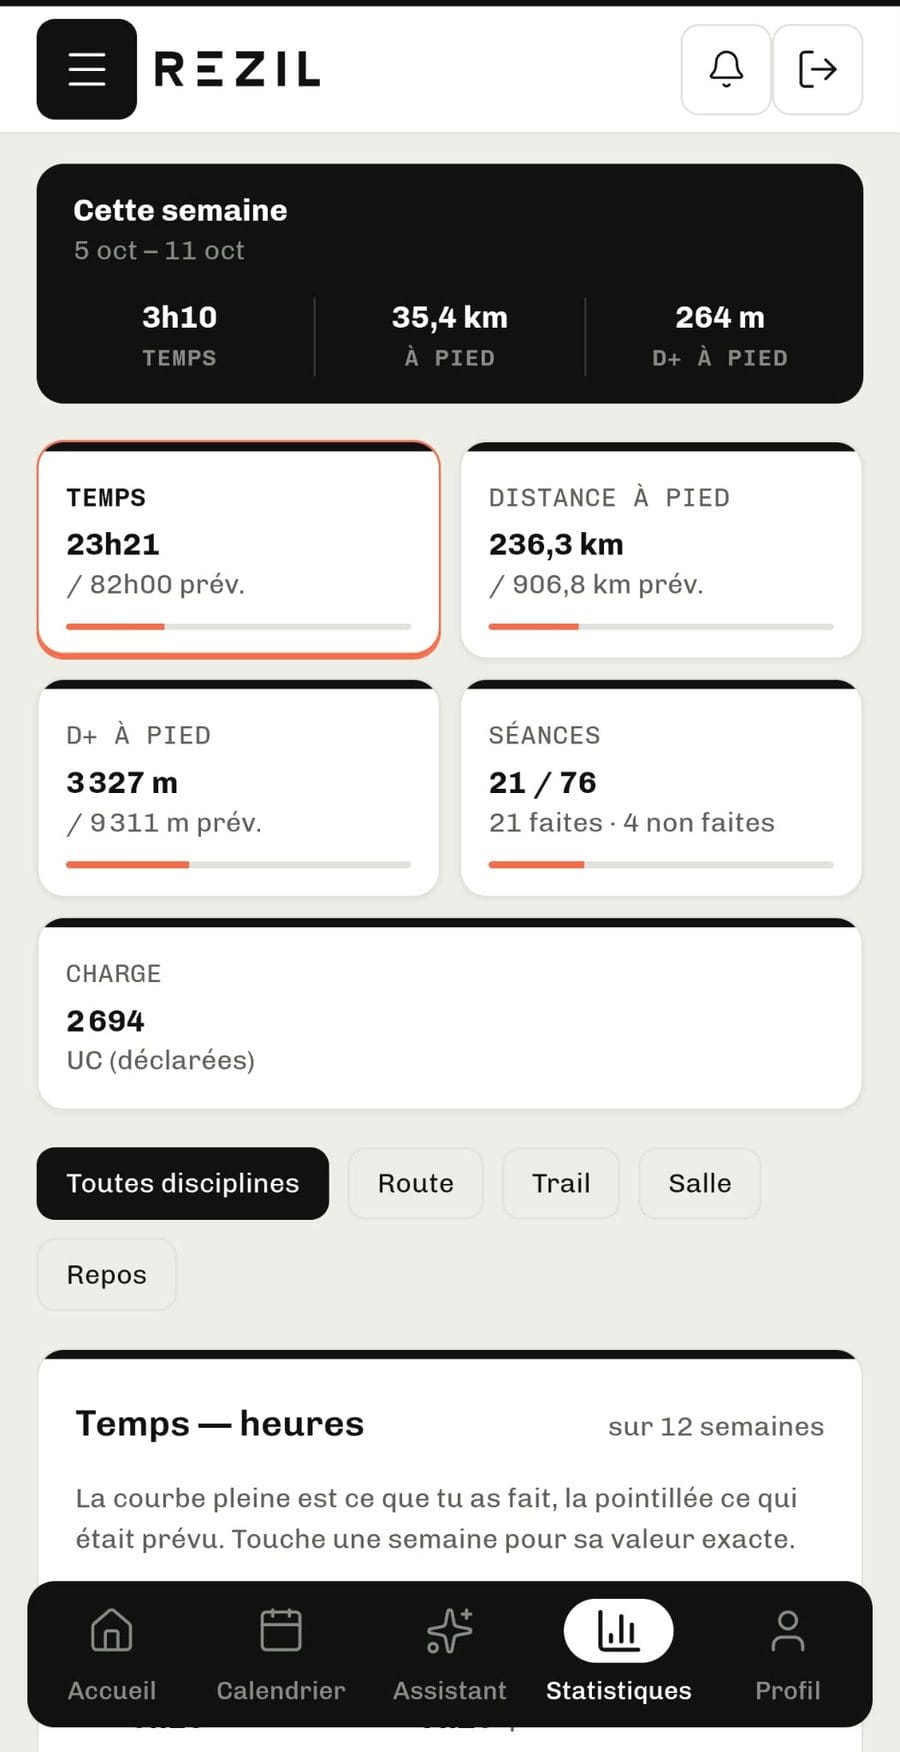Image resolution: width=900 pixels, height=1752 pixels.
Task: Open the Calendrier calendar icon
Action: coord(281,1630)
